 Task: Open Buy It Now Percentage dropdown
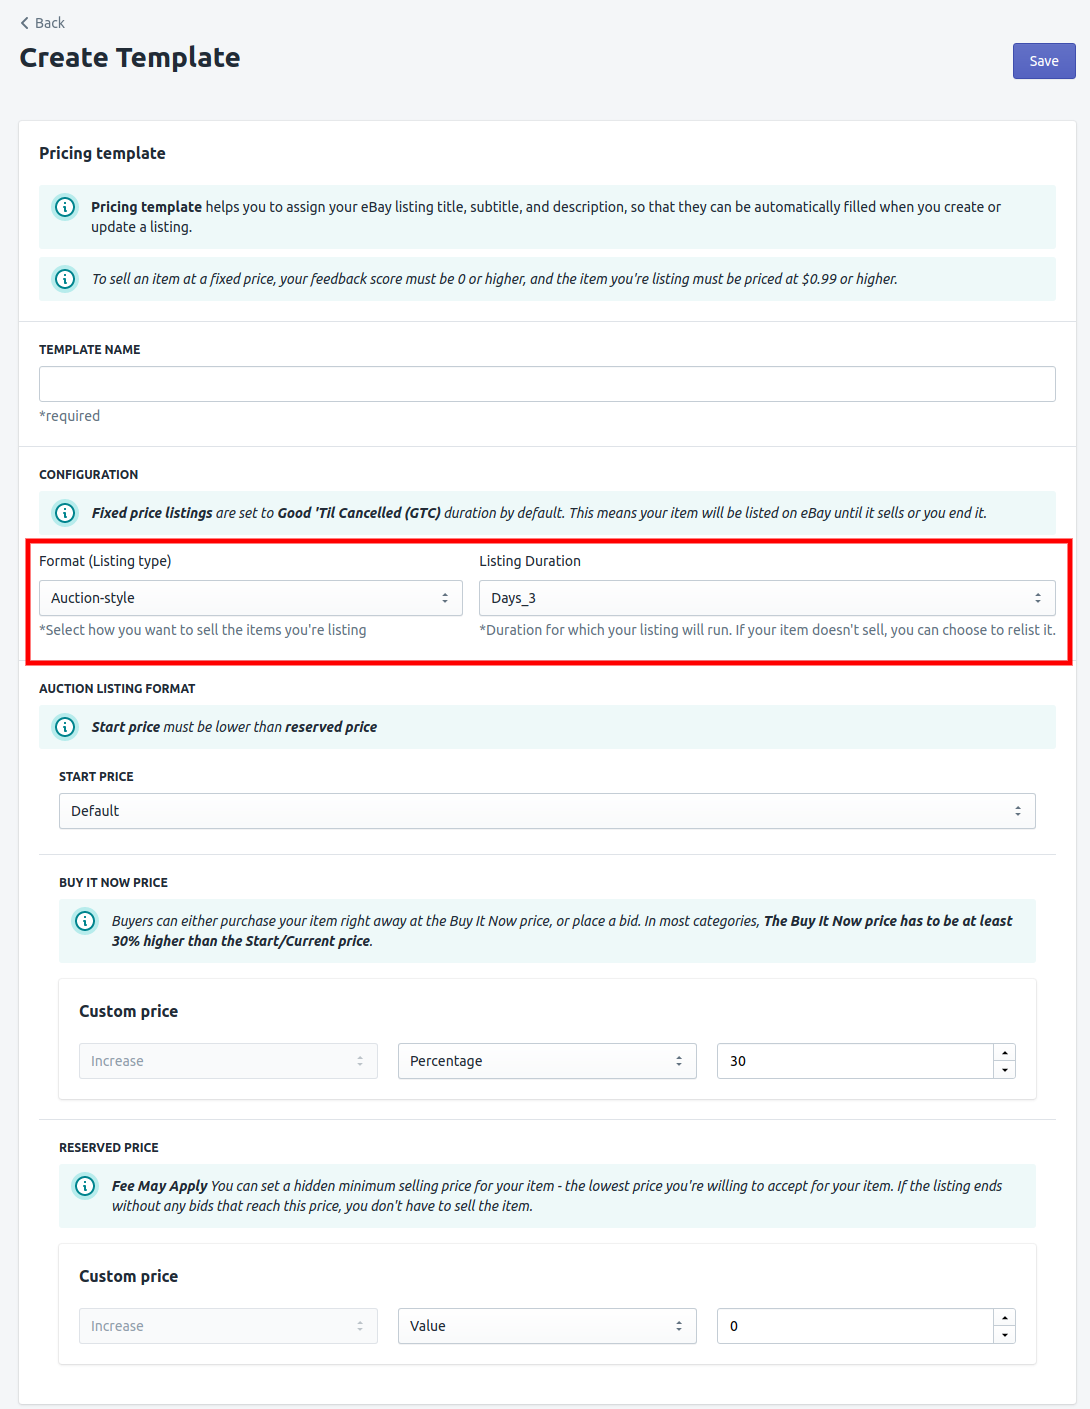tap(546, 1061)
